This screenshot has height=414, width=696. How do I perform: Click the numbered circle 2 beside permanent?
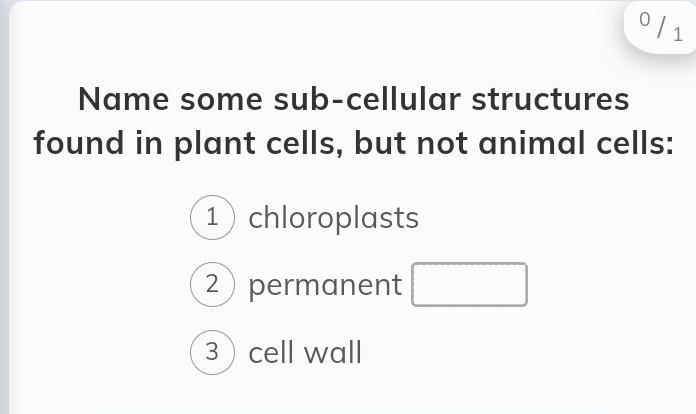click(212, 285)
